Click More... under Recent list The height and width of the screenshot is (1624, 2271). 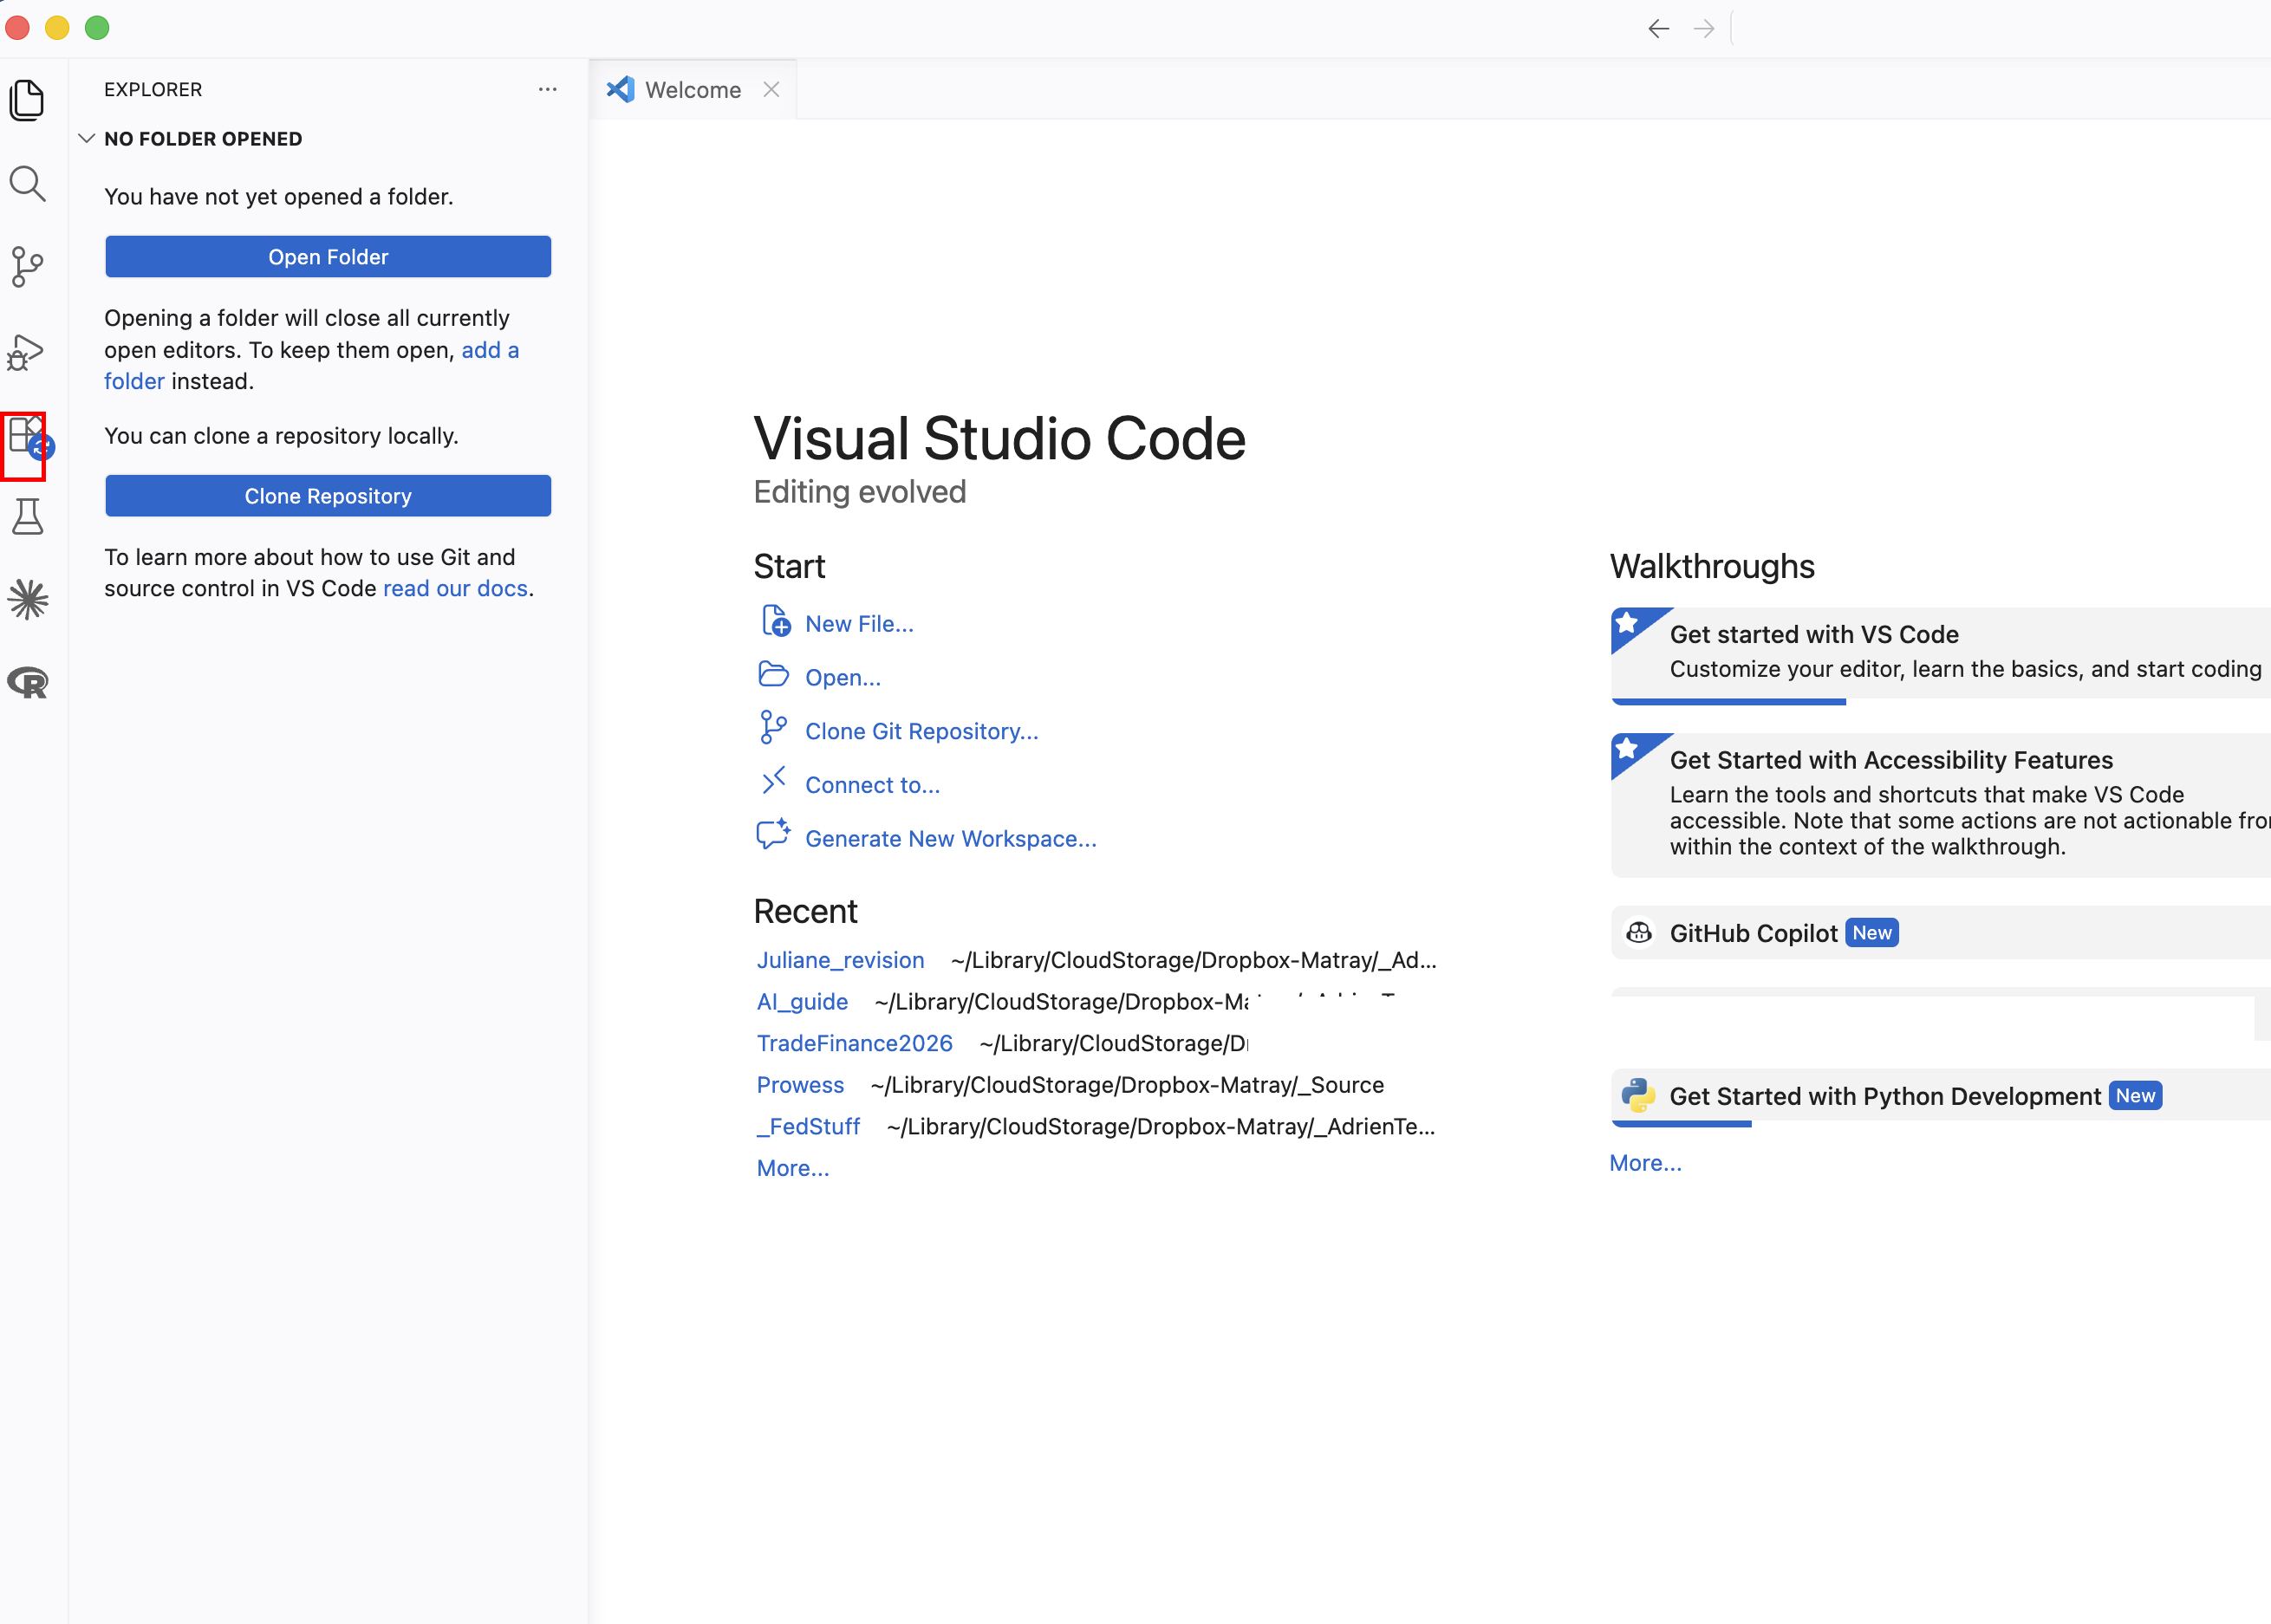[x=793, y=1168]
